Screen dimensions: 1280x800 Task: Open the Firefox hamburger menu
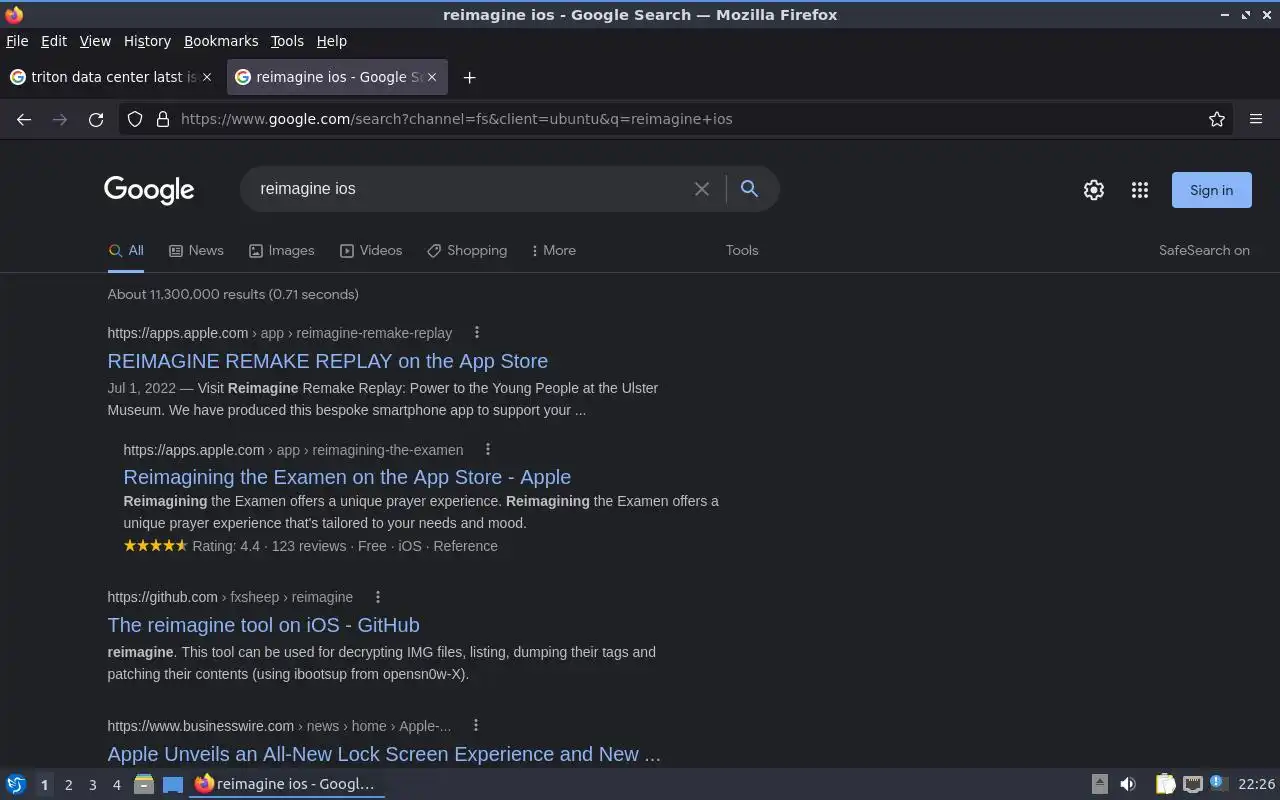pos(1256,119)
